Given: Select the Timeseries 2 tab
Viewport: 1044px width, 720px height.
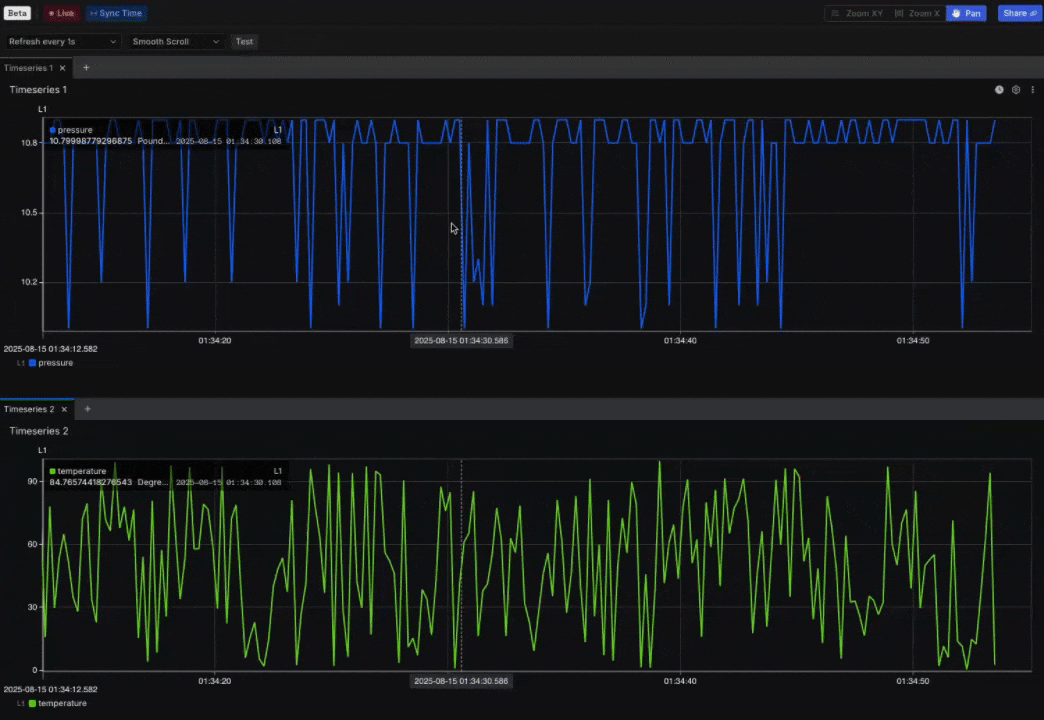Looking at the screenshot, I should [29, 409].
